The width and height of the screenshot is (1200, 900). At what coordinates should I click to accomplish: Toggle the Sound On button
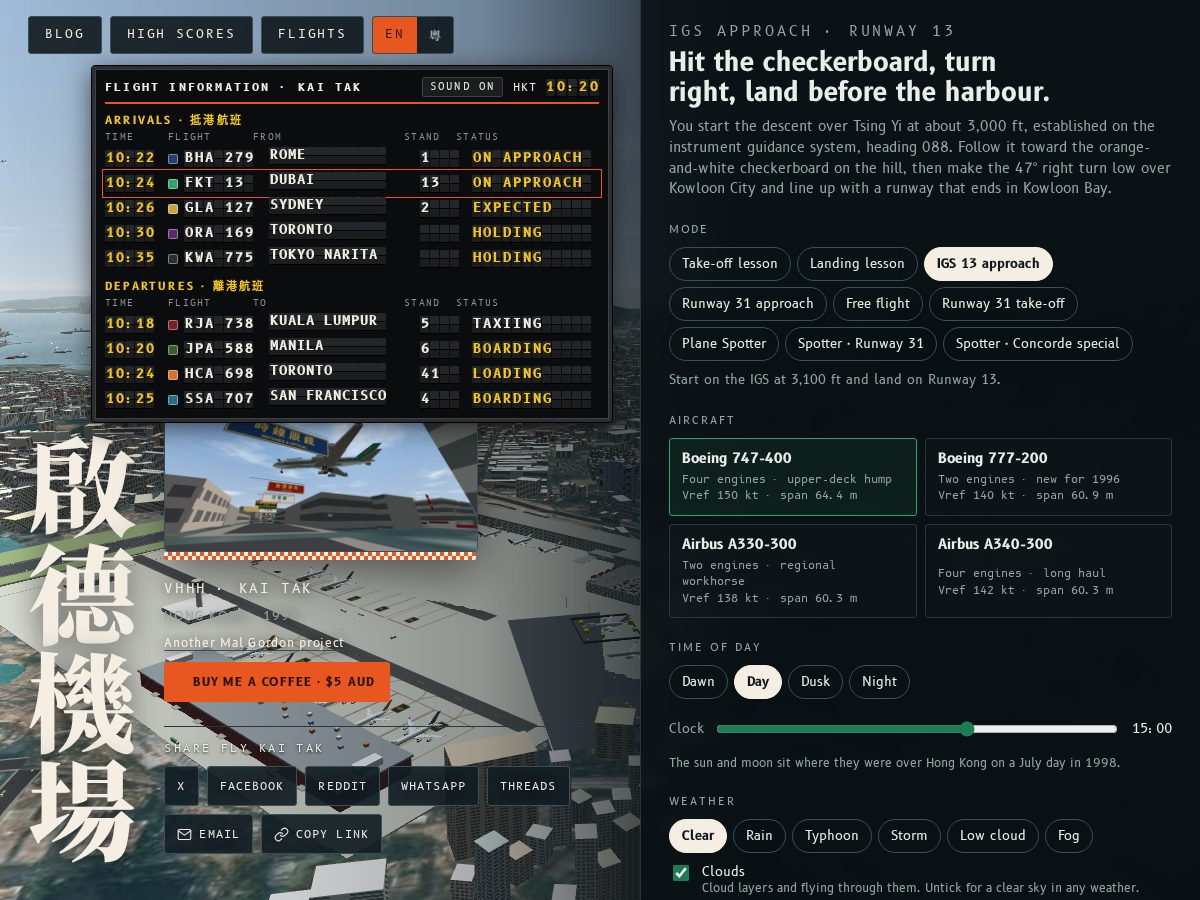tap(462, 87)
